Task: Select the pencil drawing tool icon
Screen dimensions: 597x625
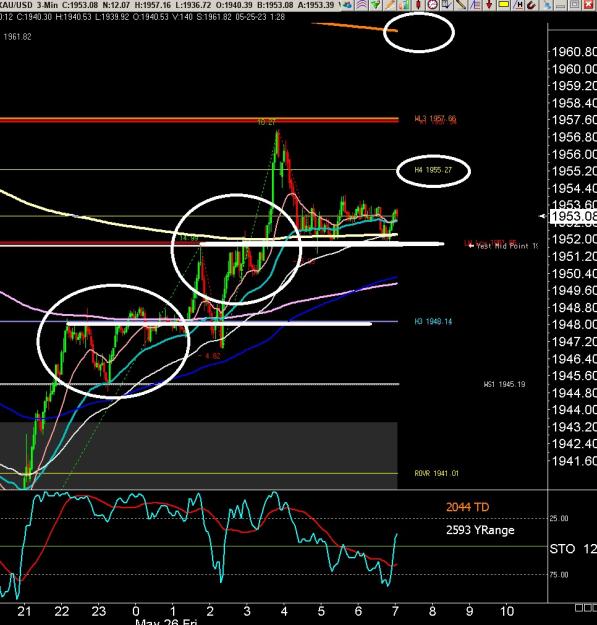Action: pos(390,5)
